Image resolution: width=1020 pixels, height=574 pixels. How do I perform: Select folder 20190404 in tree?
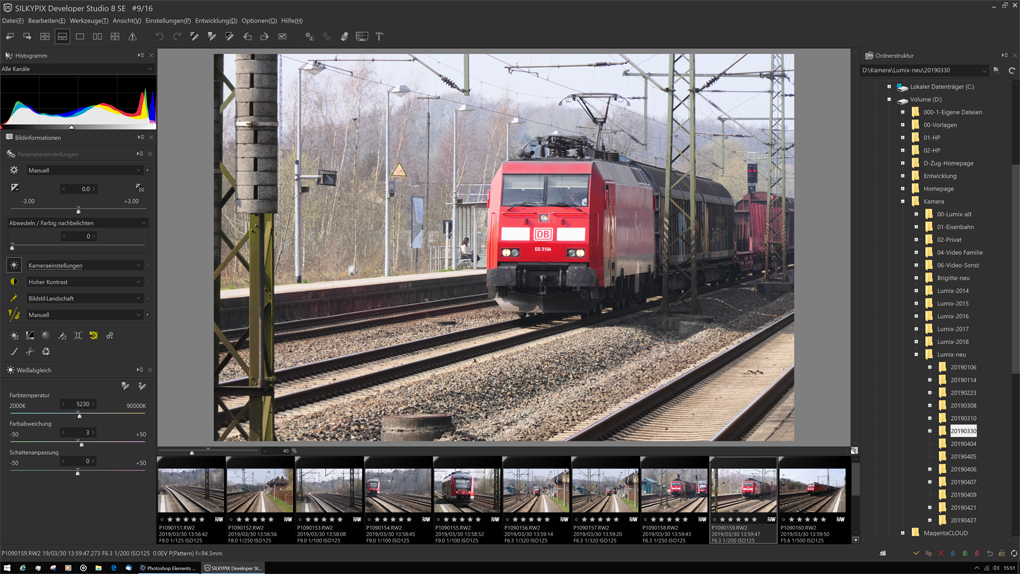963,444
